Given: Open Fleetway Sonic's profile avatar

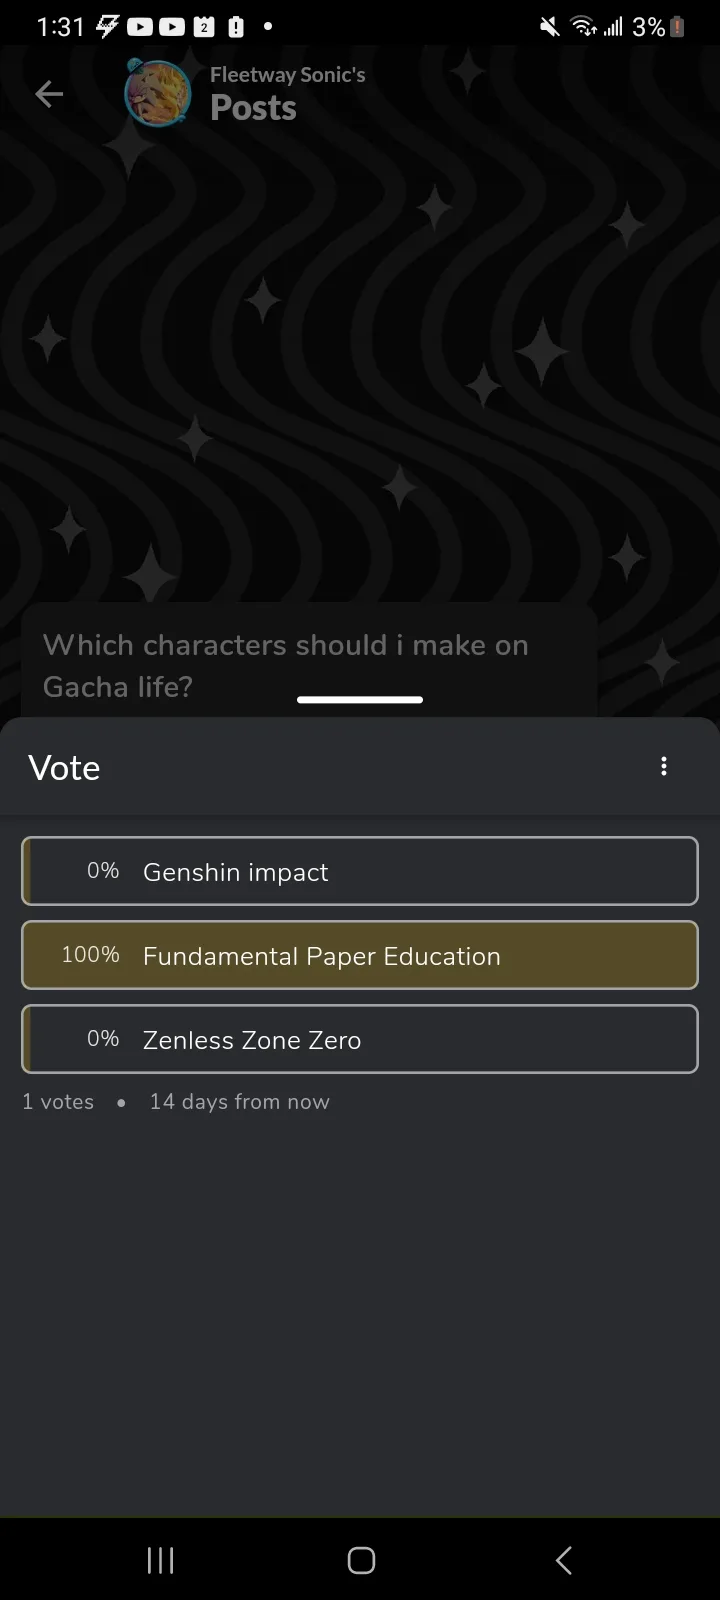Looking at the screenshot, I should (x=157, y=93).
